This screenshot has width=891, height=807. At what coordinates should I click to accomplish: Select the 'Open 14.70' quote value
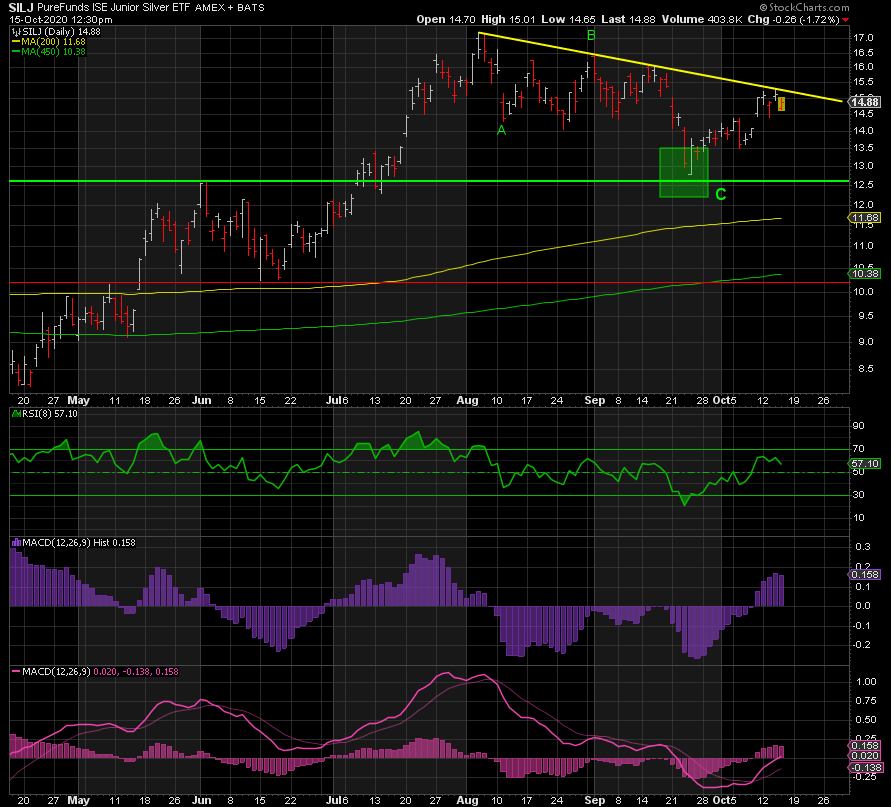(x=446, y=19)
